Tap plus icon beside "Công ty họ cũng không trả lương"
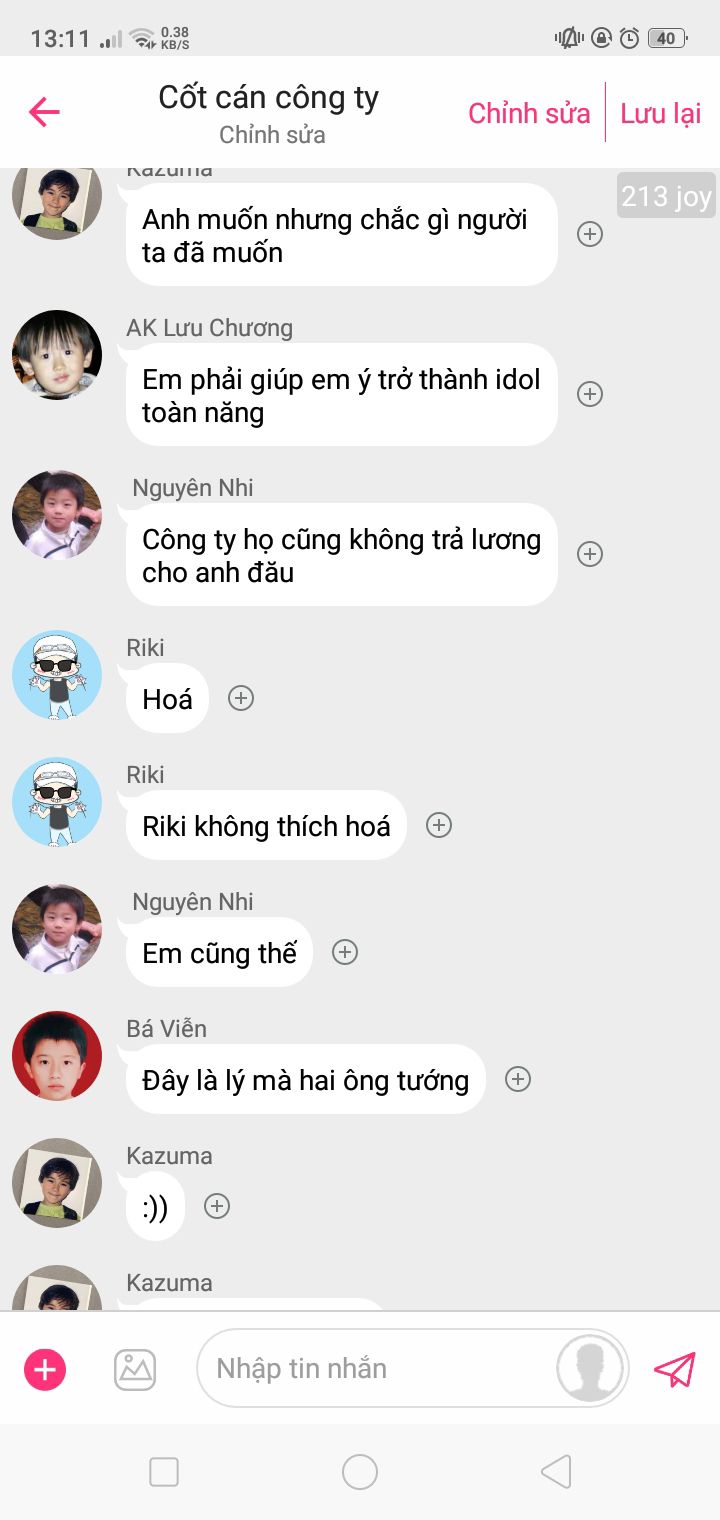This screenshot has width=720, height=1520. [x=591, y=554]
